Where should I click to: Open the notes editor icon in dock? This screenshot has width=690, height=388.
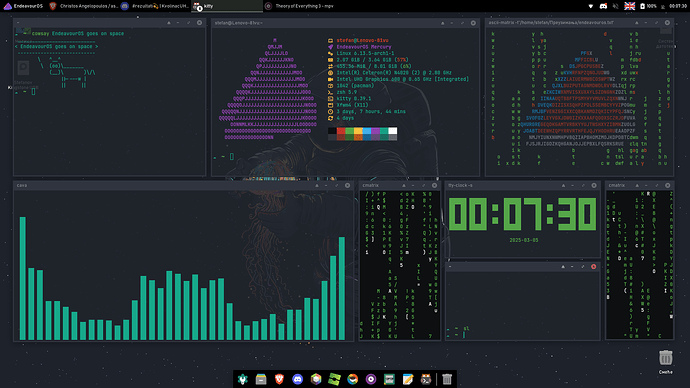coord(408,379)
